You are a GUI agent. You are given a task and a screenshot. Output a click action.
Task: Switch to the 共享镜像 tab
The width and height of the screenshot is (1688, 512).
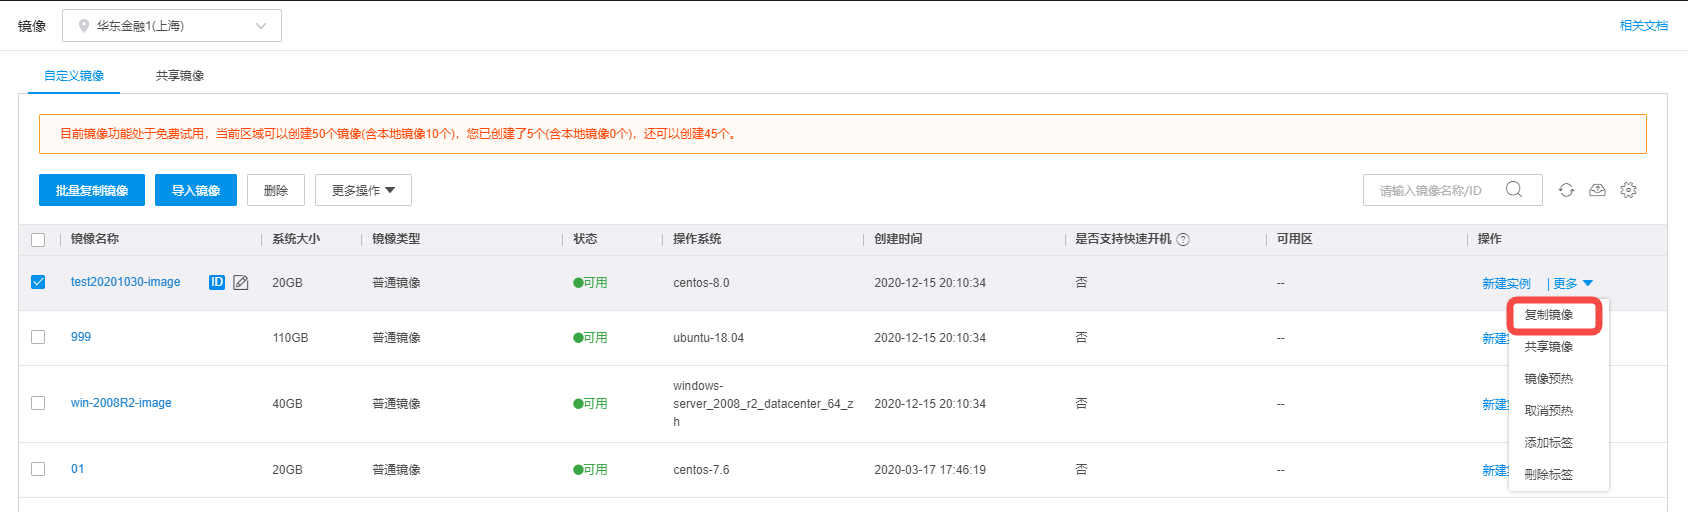click(x=180, y=75)
